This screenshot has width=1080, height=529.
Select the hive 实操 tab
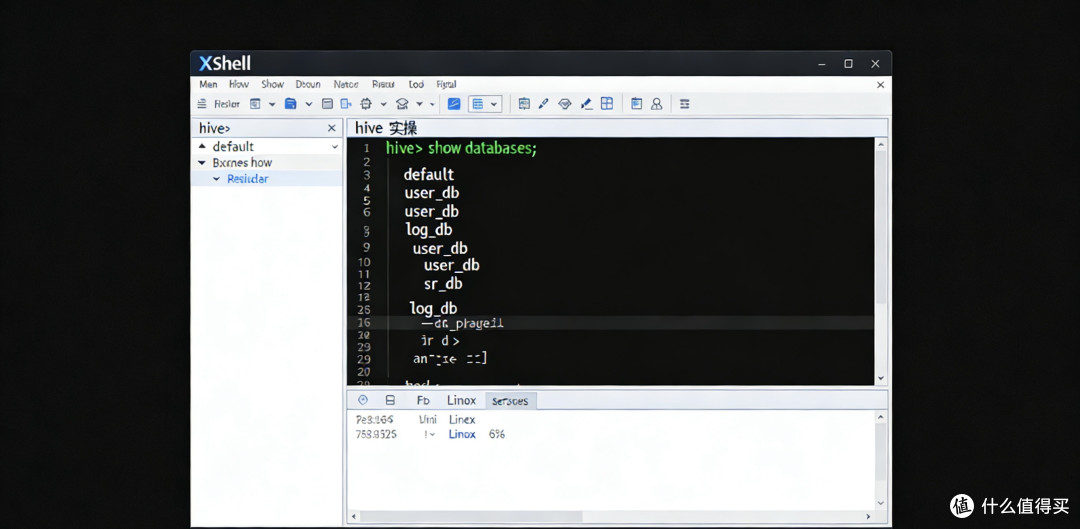coord(386,128)
